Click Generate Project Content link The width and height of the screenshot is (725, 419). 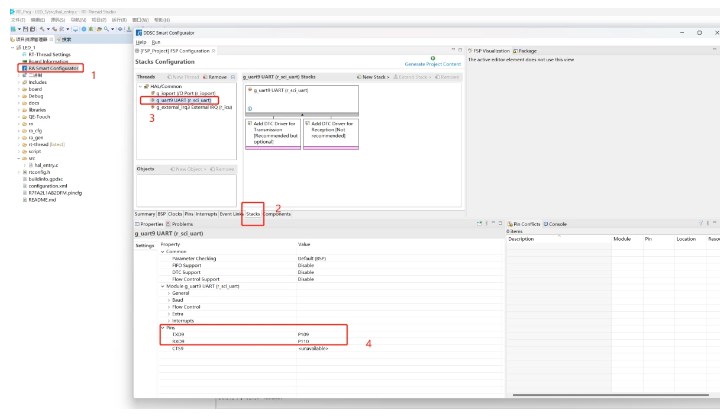433,64
